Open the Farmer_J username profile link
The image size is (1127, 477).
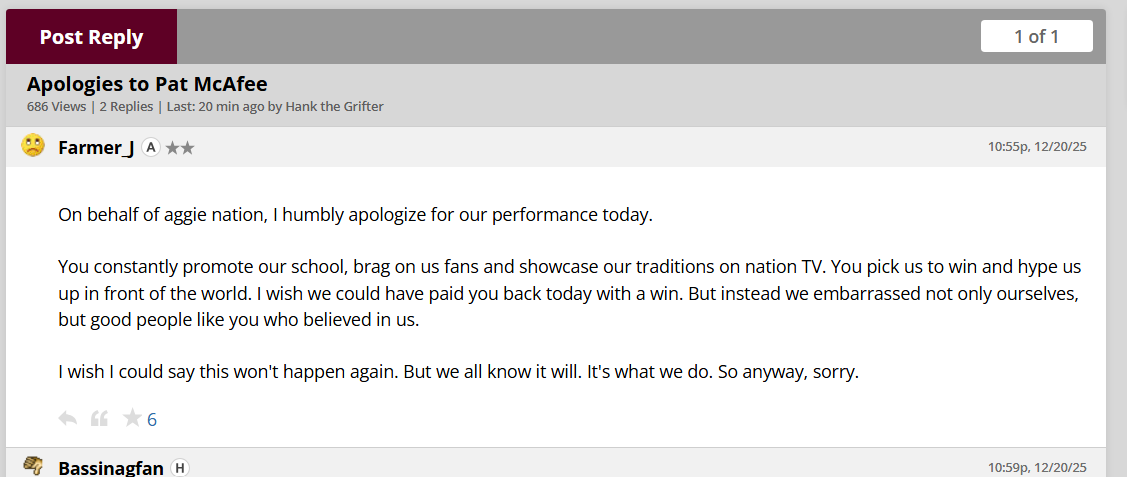[x=96, y=148]
